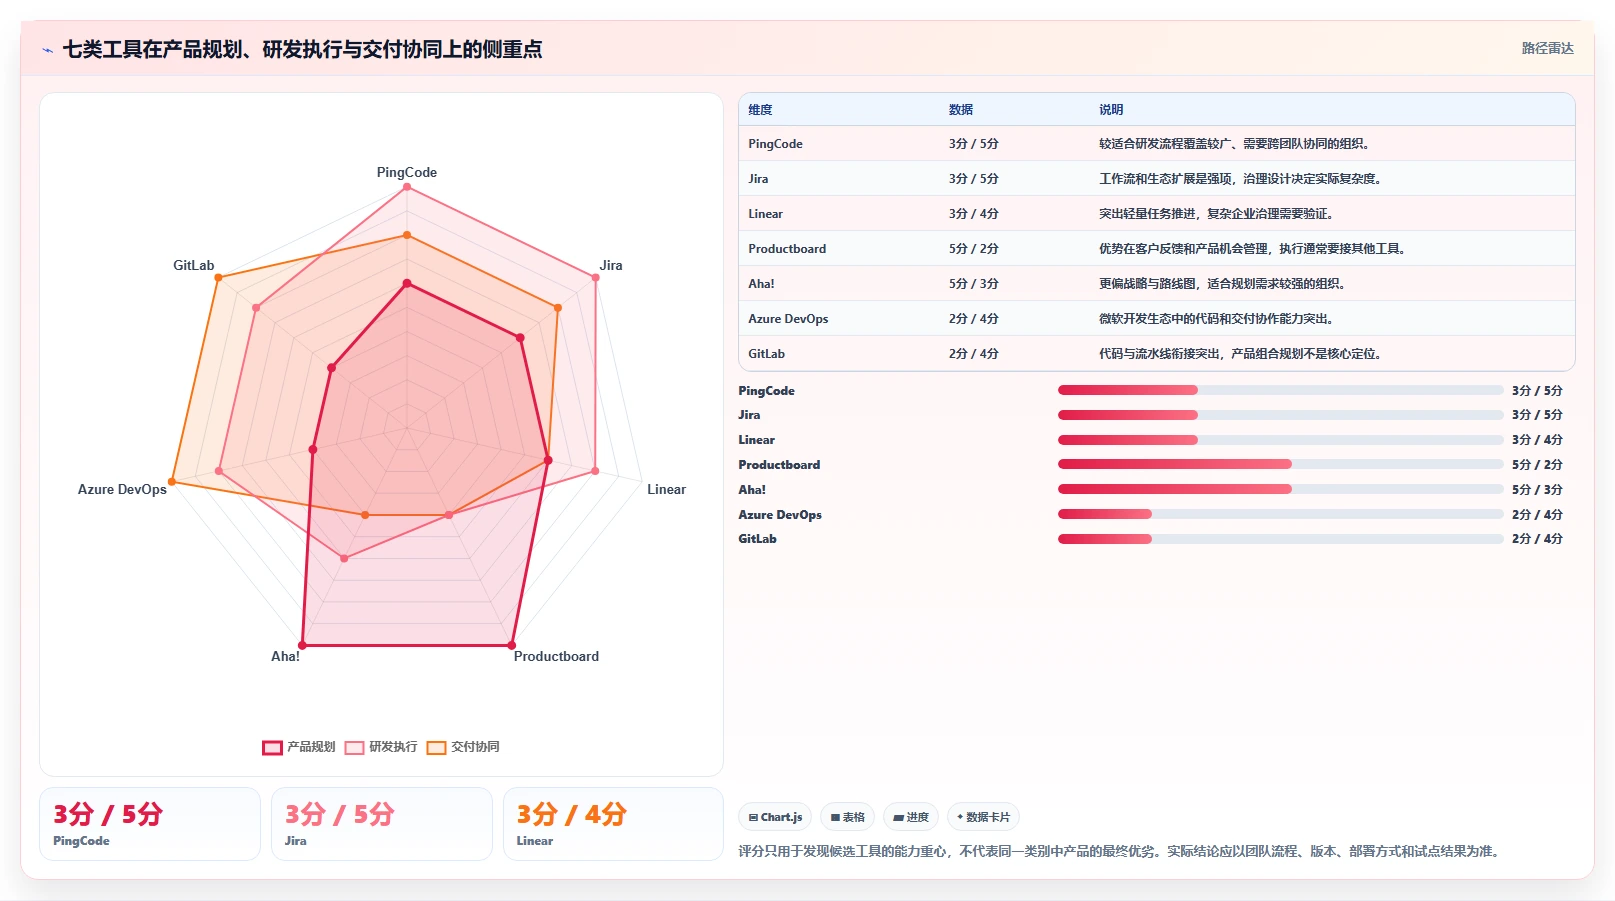Select the Productboard table row name

click(x=787, y=249)
